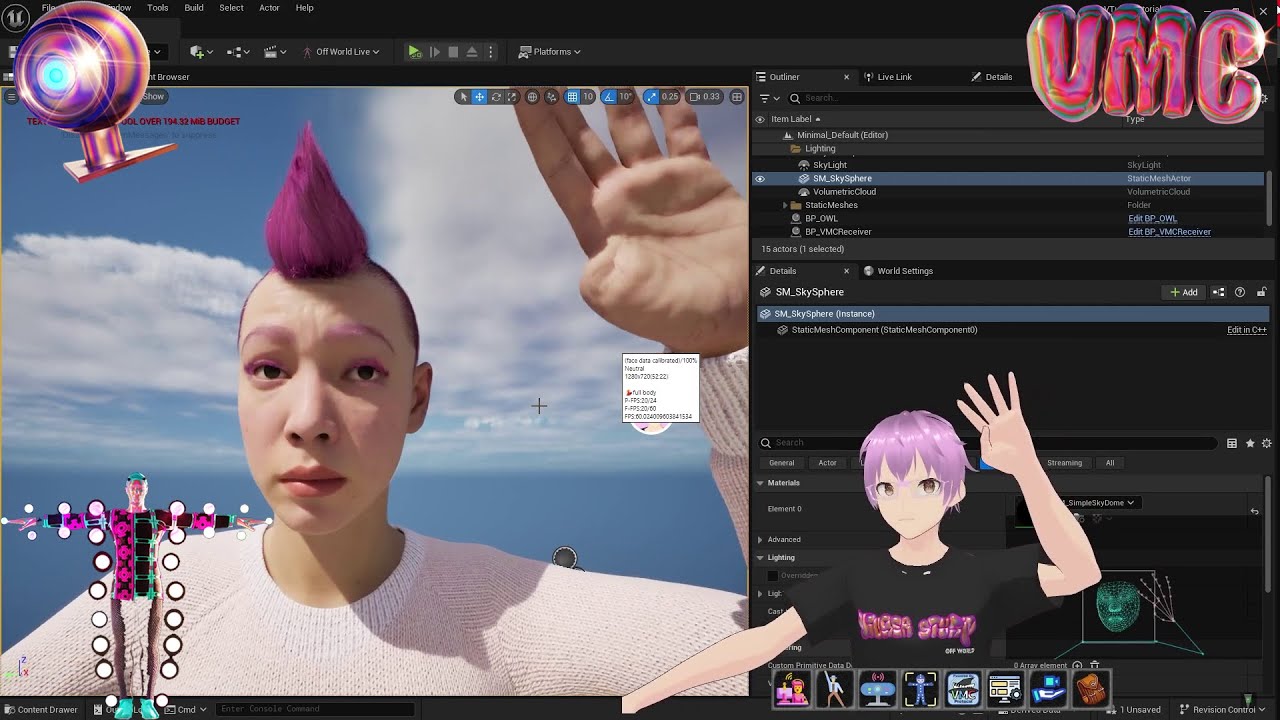Screen dimensions: 1280x720
Task: Open the grid snap size value 10
Action: pos(588,97)
